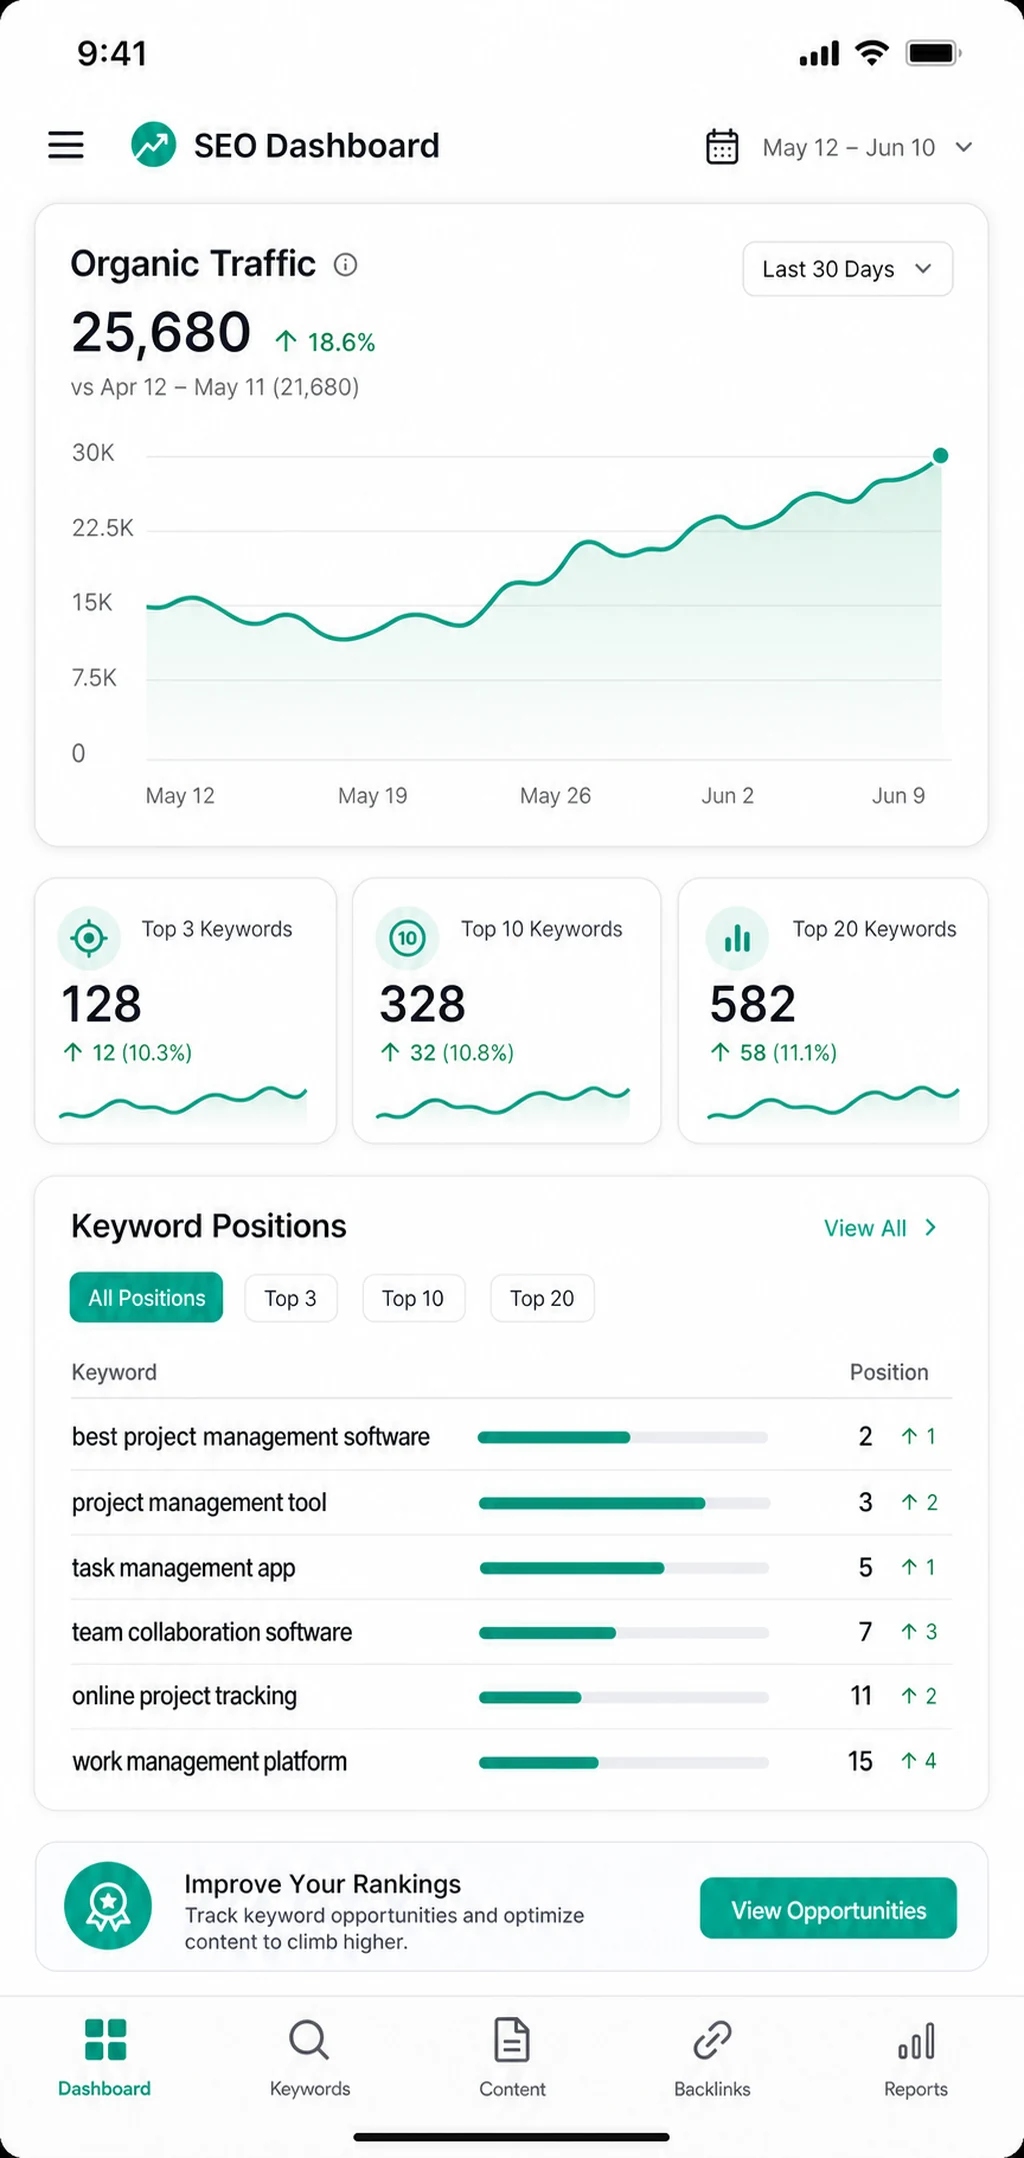Expand the May 12 – Jun 10 date range

pos(867,147)
